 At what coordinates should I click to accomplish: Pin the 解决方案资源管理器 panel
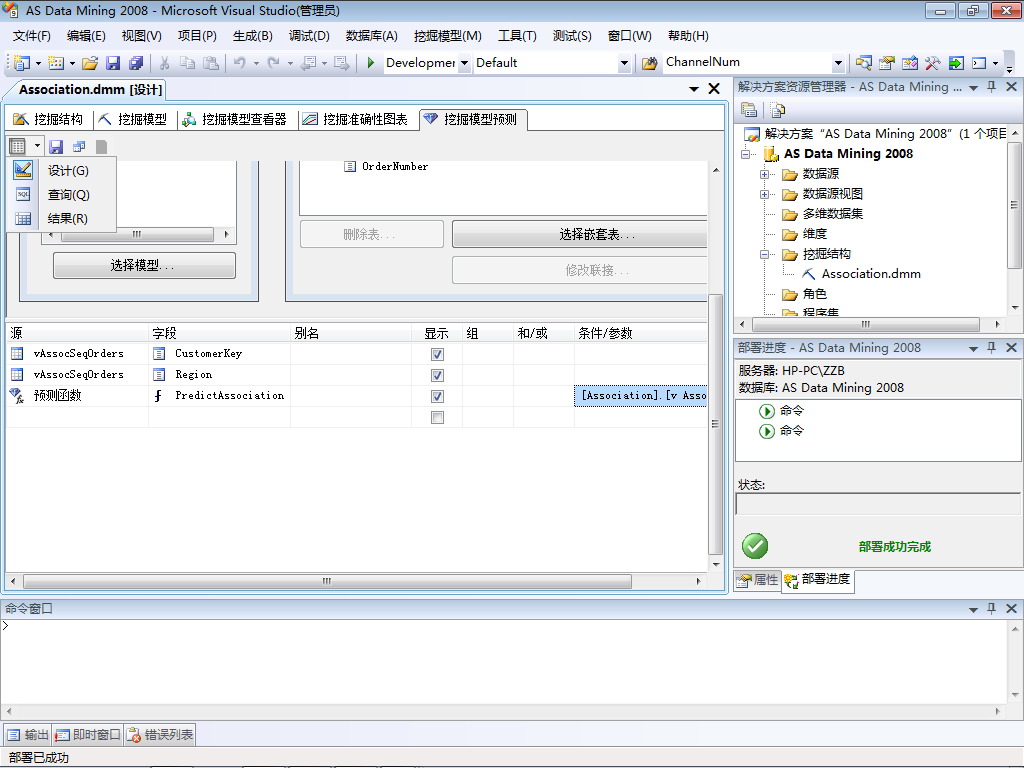[991, 86]
